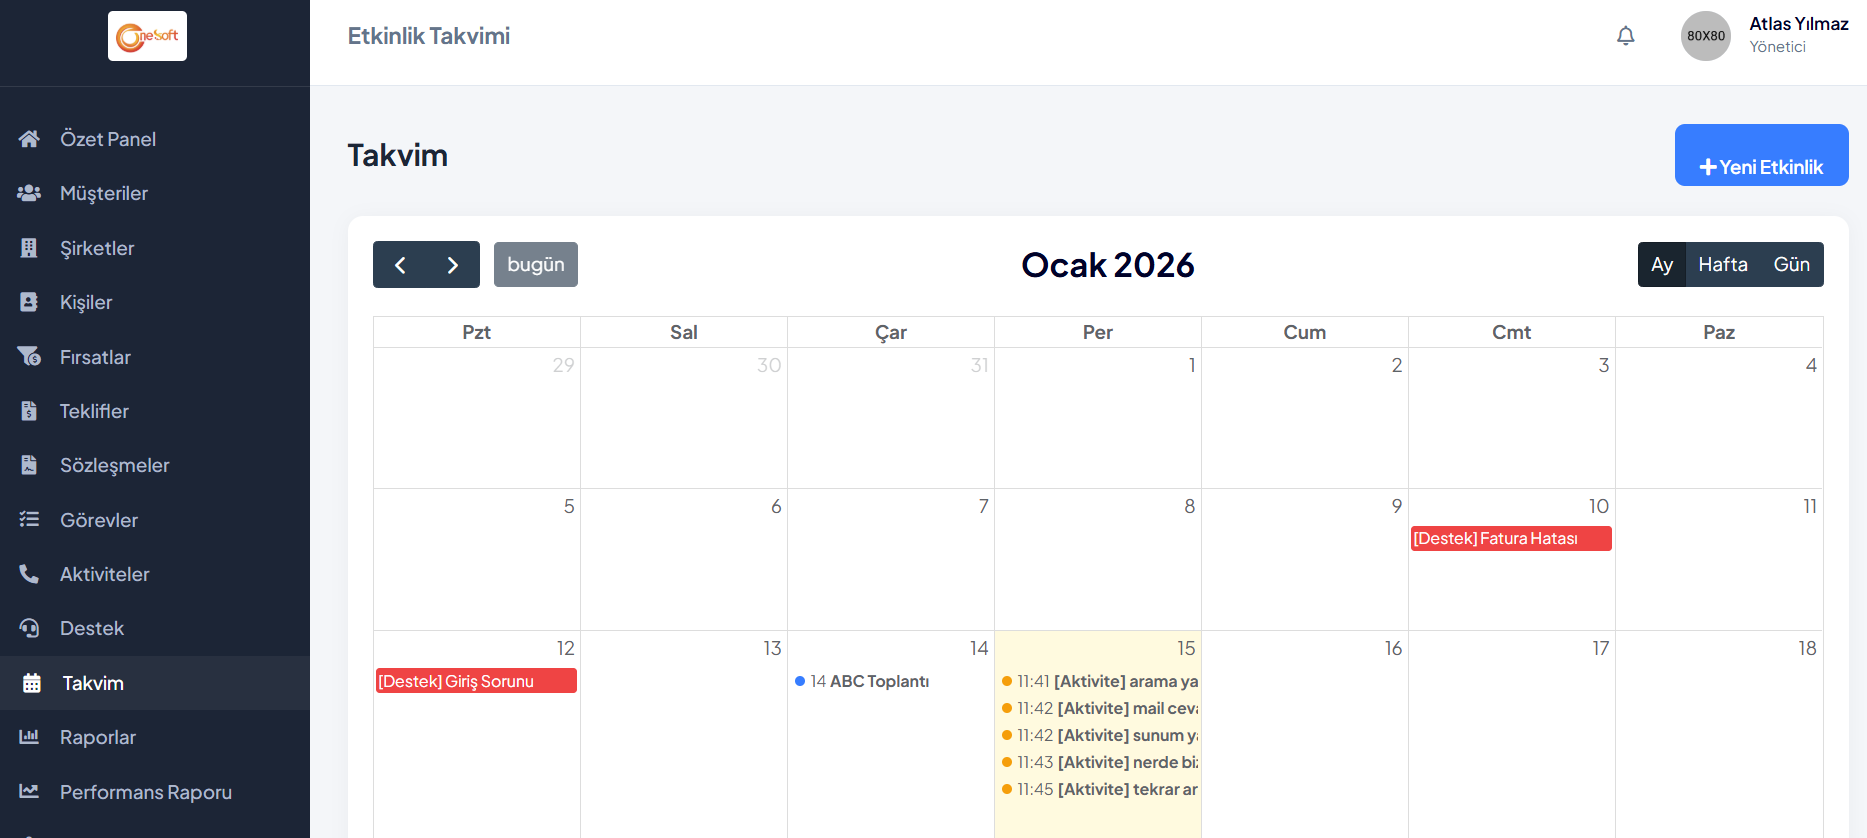Open the red Fatura Hatası event

pyautogui.click(x=1510, y=539)
